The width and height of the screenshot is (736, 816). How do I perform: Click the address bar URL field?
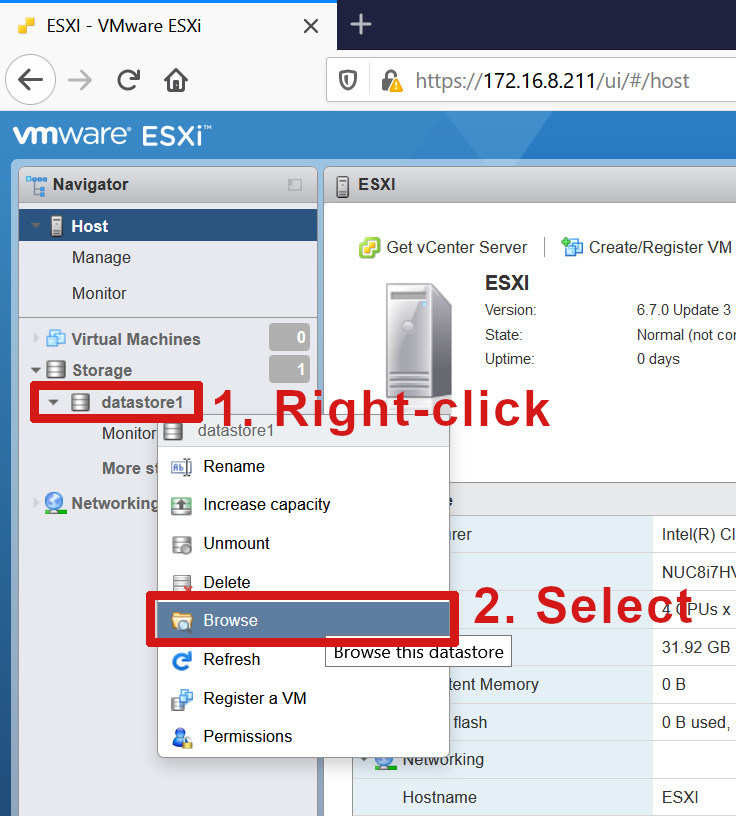(552, 81)
